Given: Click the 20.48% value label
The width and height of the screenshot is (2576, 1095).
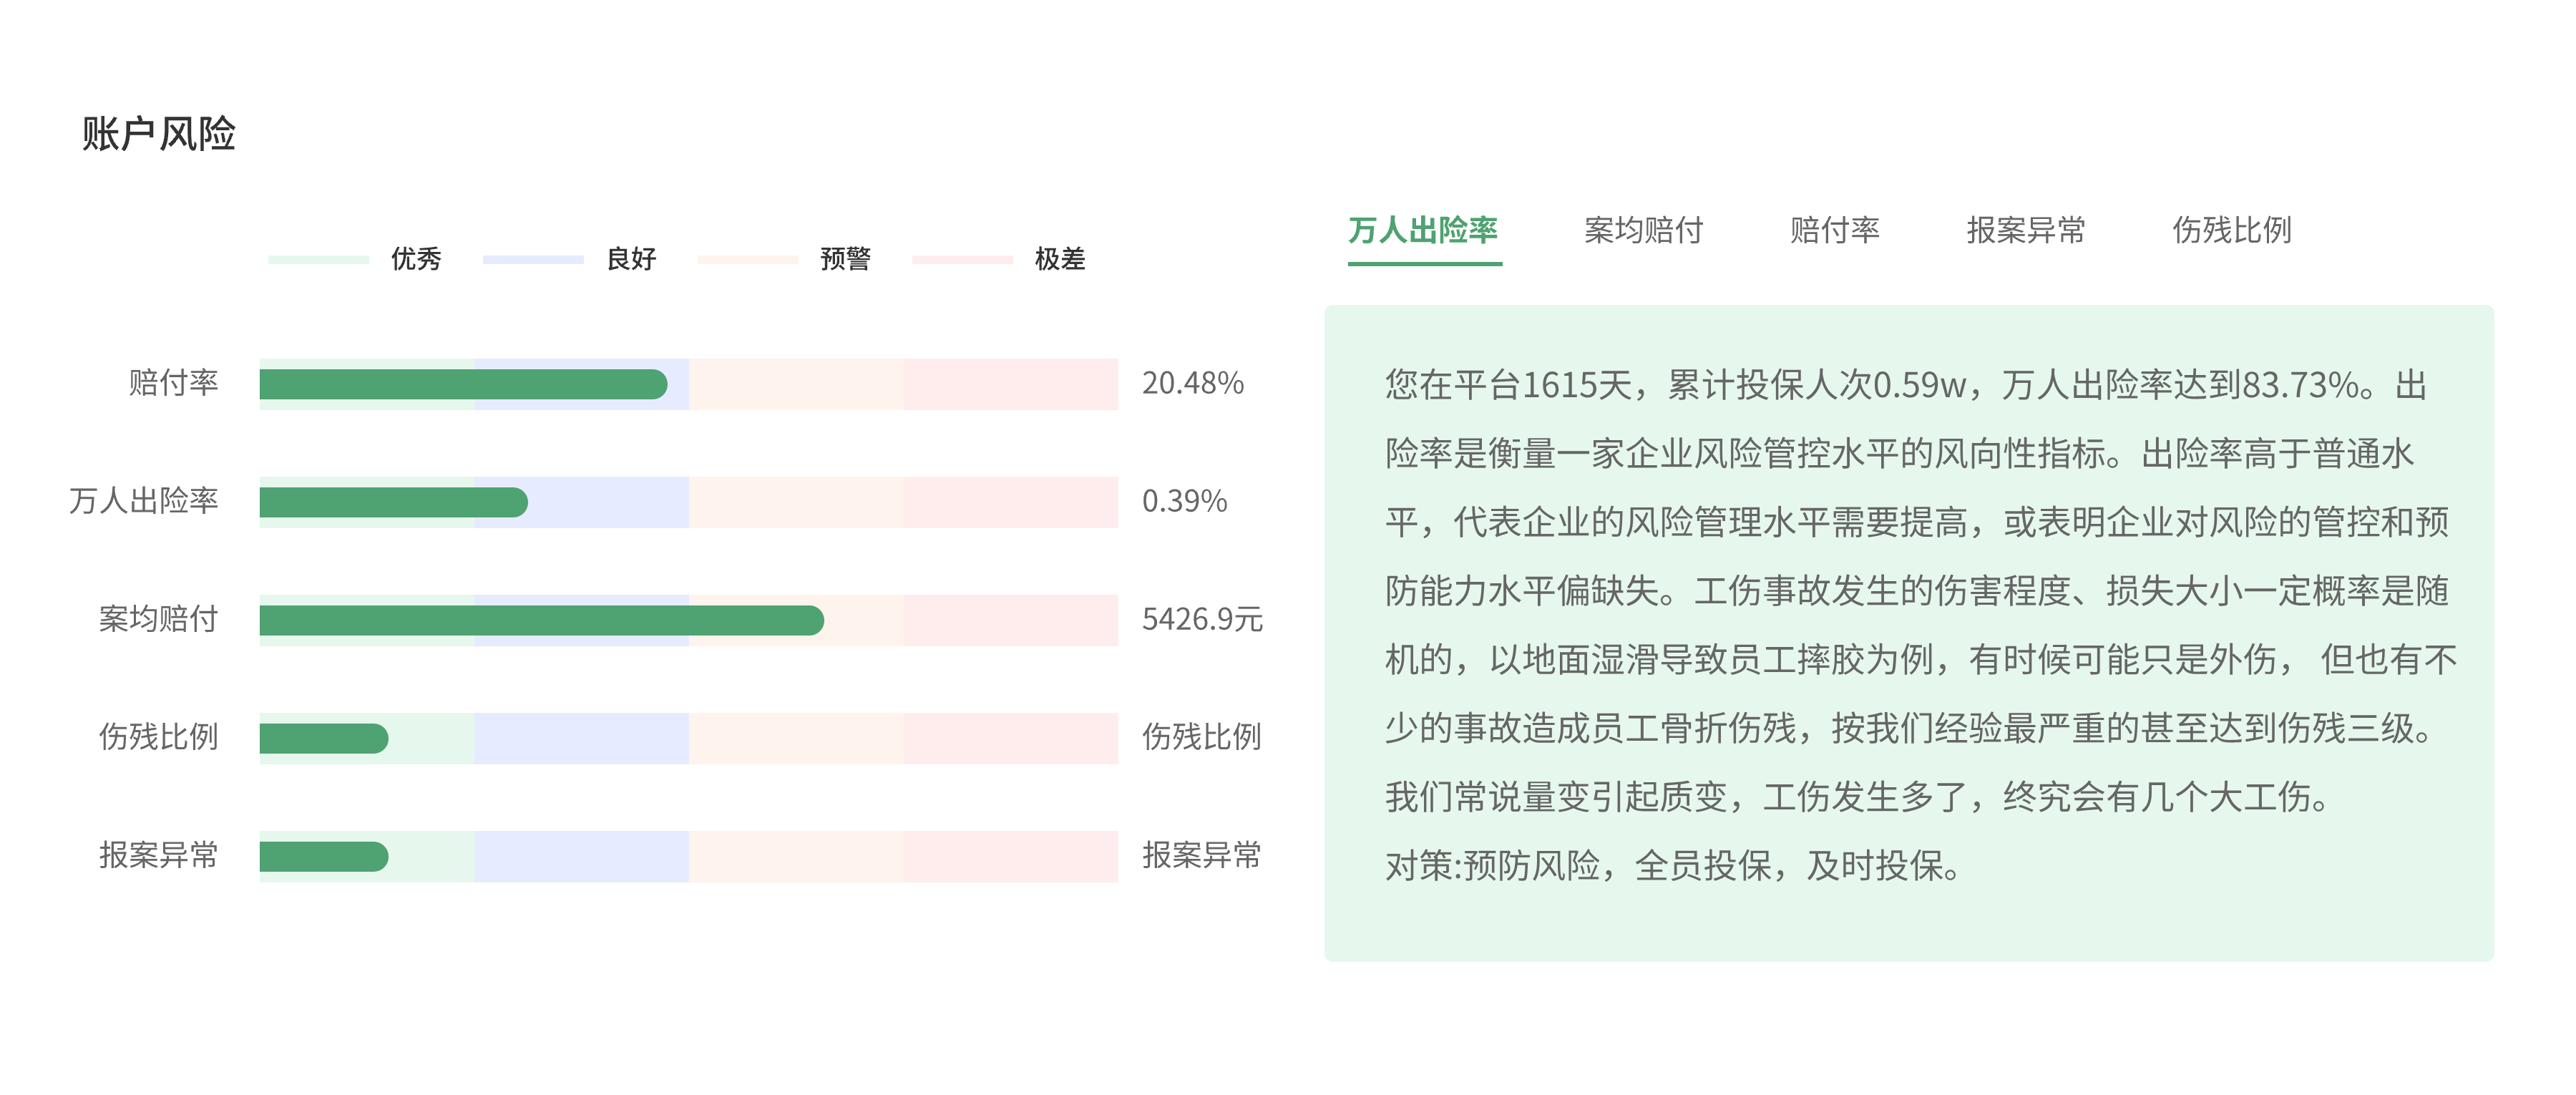Looking at the screenshot, I should point(1192,383).
